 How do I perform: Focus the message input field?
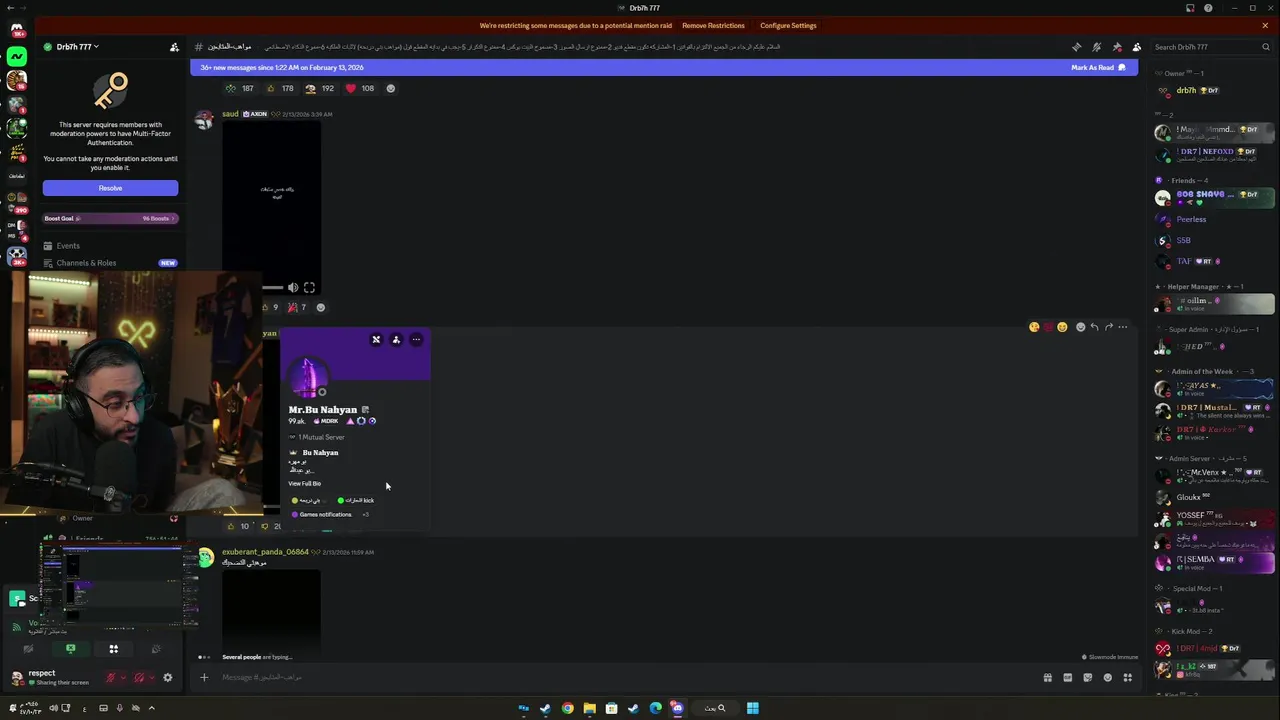[620, 677]
